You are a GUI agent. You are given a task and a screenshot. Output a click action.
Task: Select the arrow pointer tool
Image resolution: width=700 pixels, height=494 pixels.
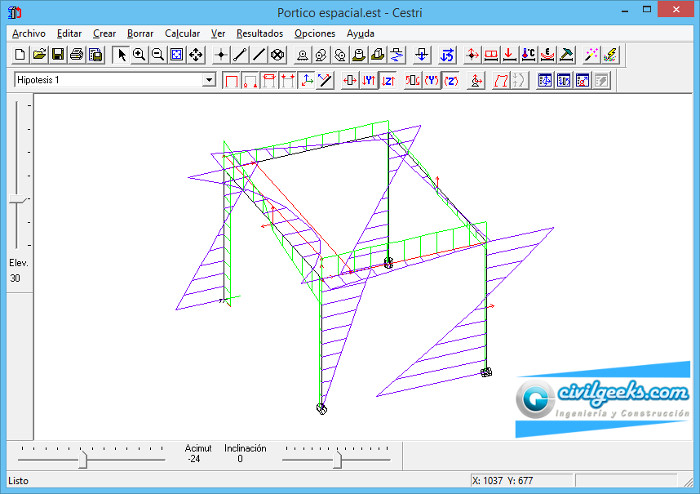click(121, 54)
